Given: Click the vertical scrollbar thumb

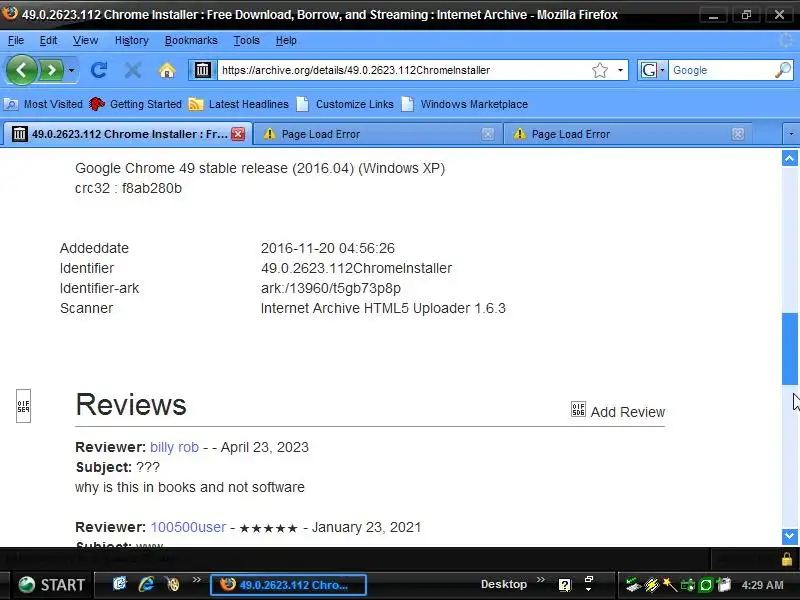Looking at the screenshot, I should (x=789, y=349).
